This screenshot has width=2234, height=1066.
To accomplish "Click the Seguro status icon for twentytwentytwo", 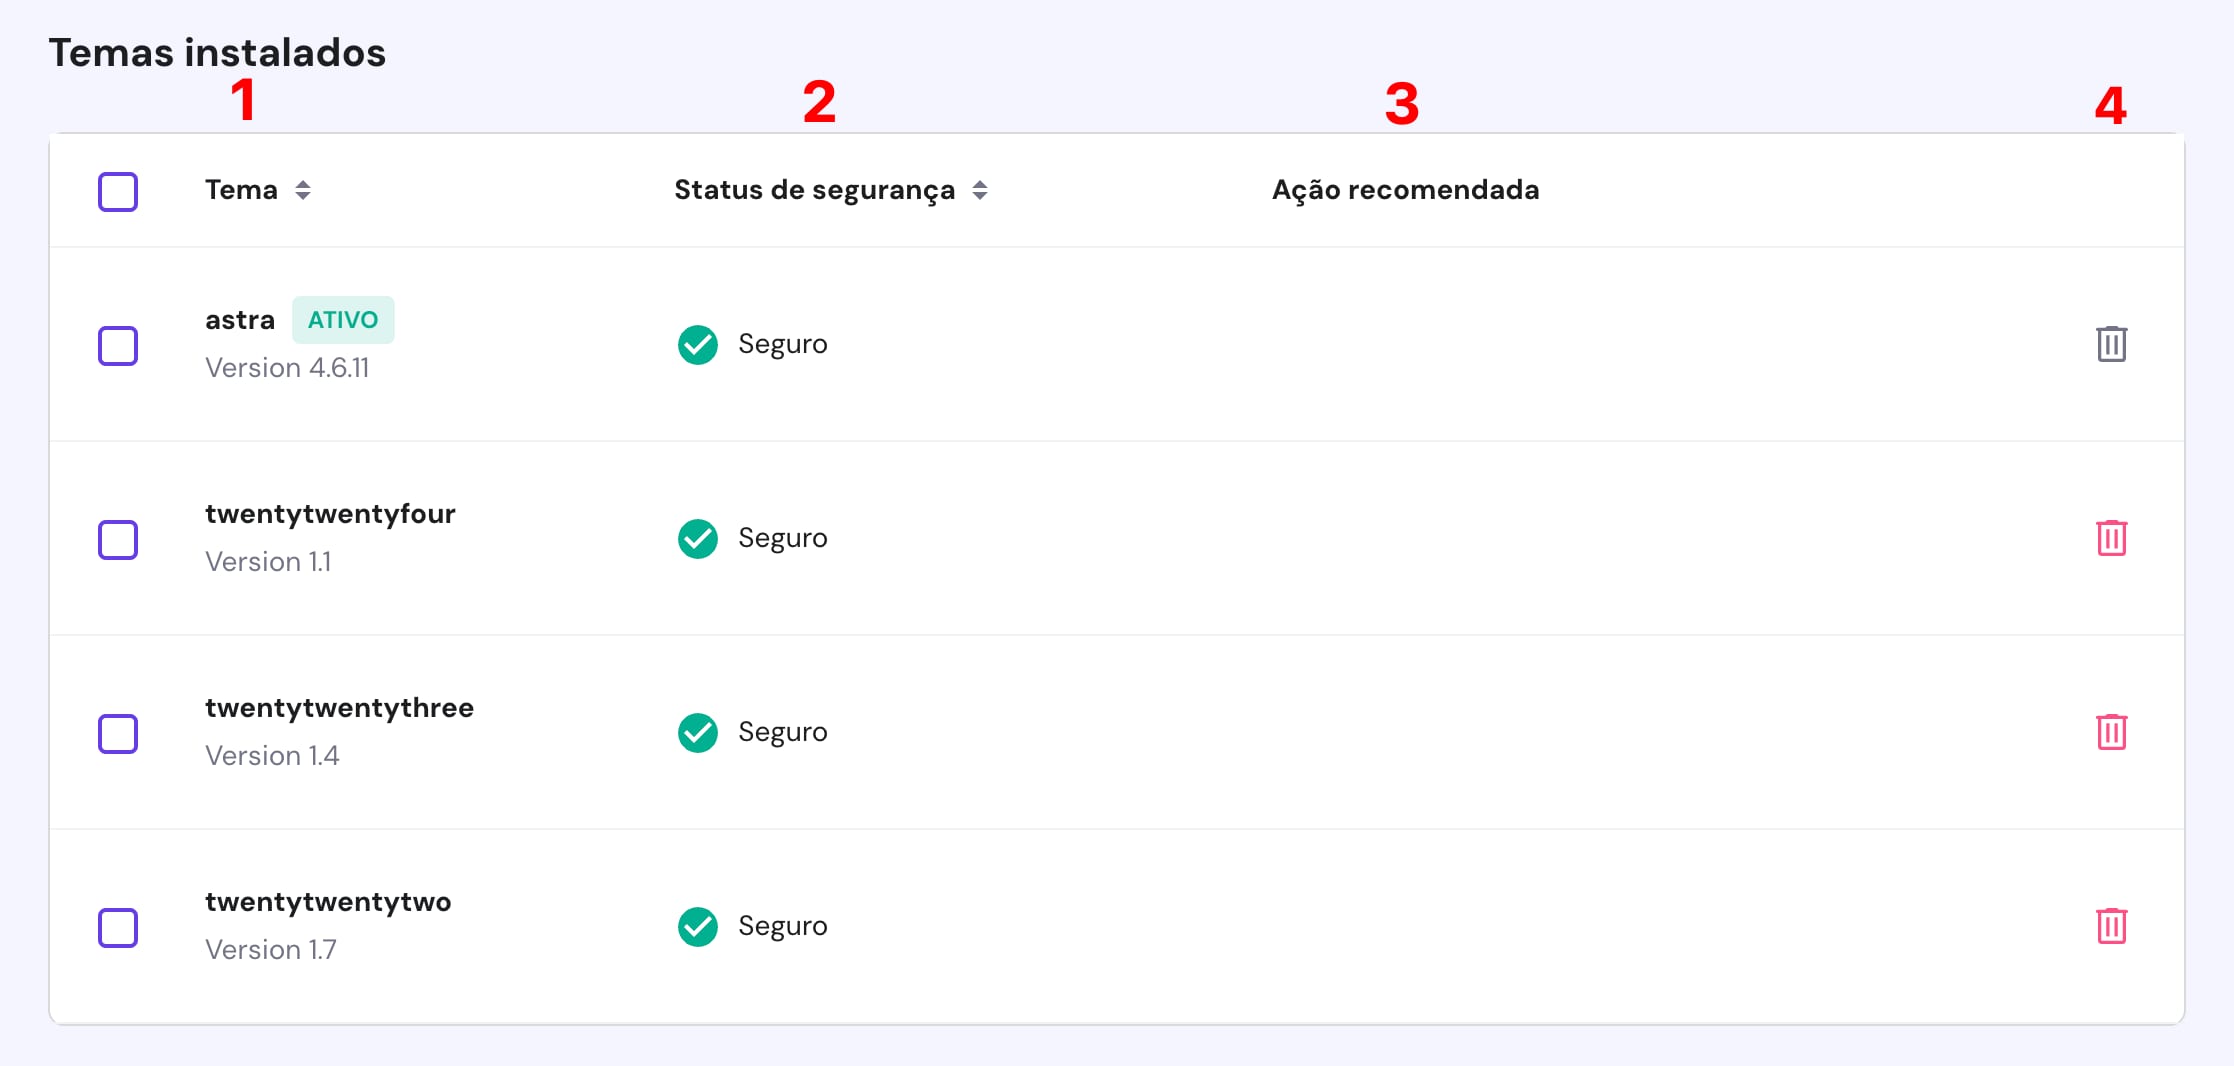I will (698, 926).
